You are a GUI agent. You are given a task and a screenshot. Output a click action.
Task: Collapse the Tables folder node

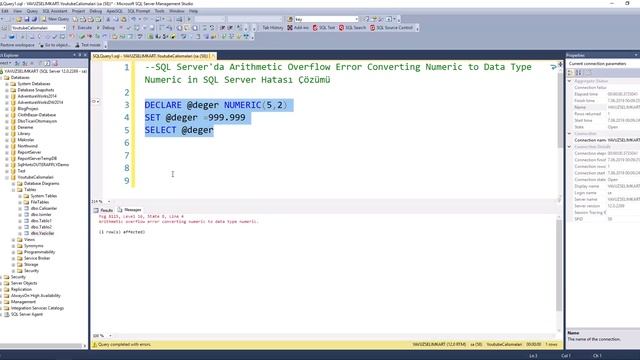coord(13,189)
